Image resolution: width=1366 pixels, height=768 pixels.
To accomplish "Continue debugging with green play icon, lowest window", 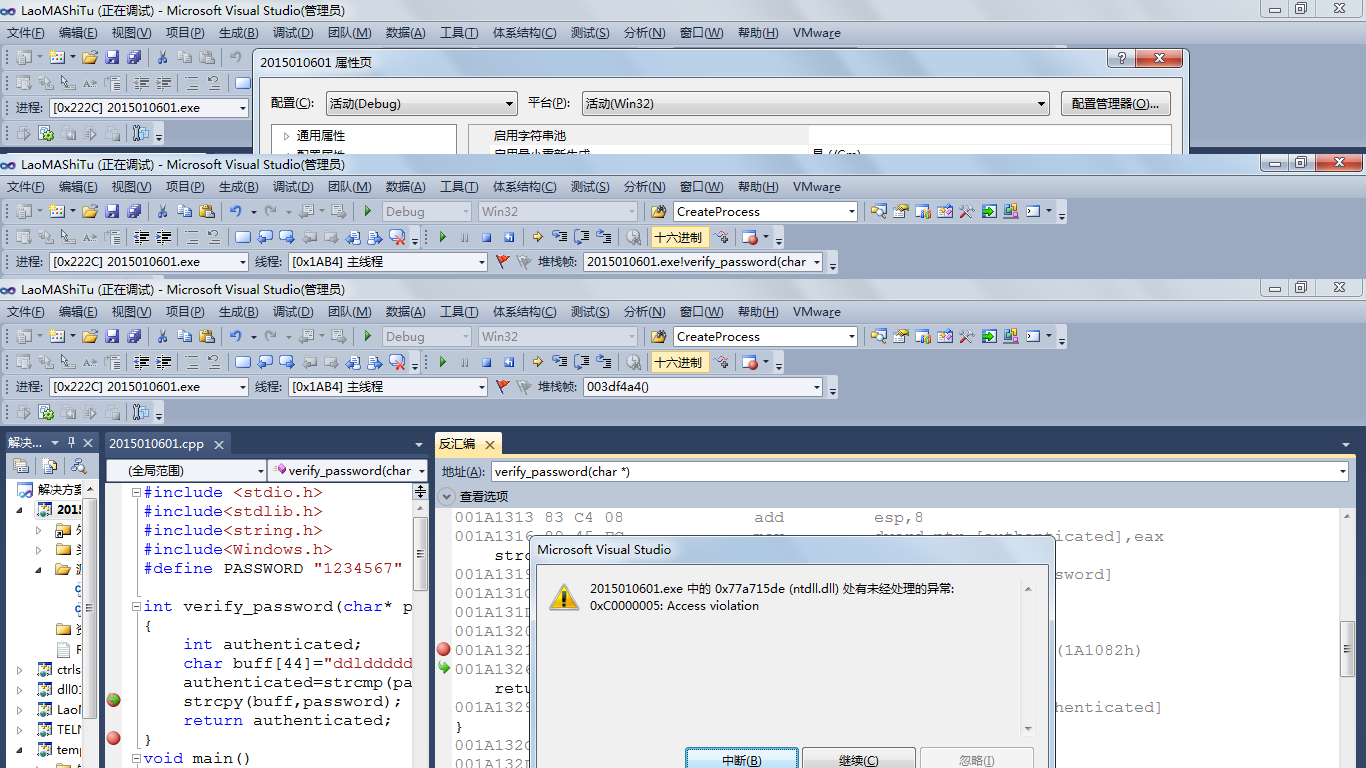I will [443, 362].
